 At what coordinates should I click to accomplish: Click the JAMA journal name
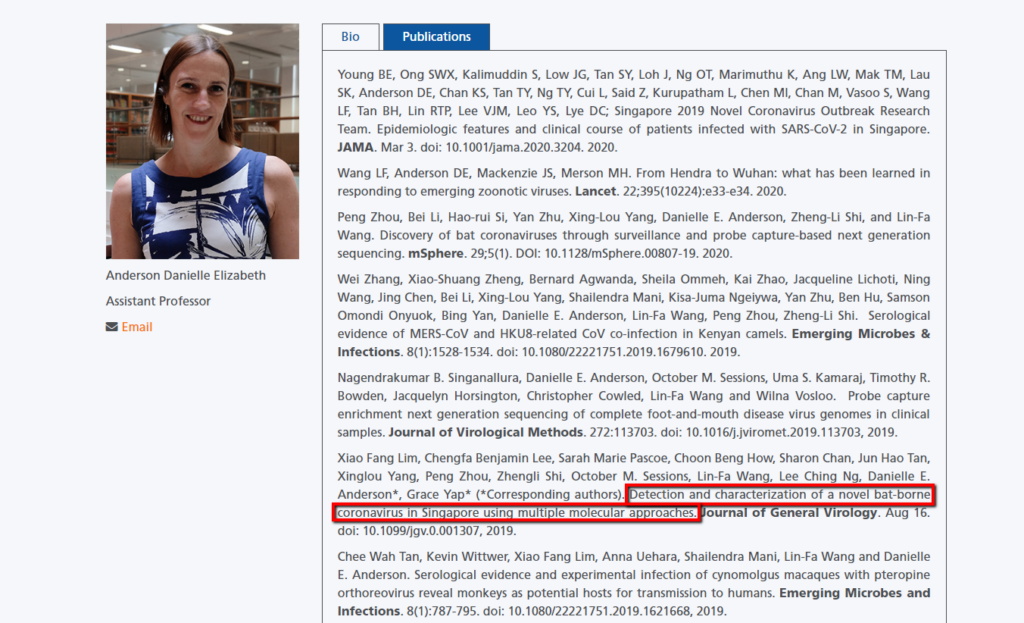click(x=357, y=147)
